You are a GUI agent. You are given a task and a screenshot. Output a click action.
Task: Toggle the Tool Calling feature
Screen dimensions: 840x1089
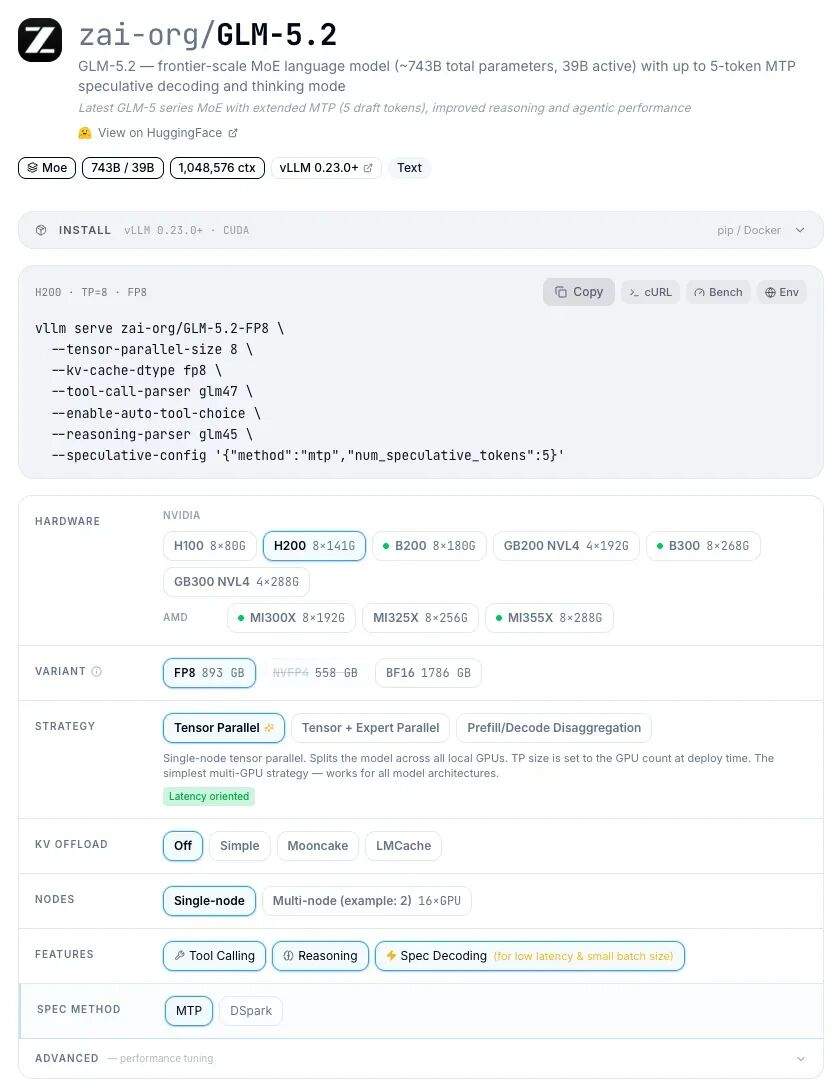point(214,956)
